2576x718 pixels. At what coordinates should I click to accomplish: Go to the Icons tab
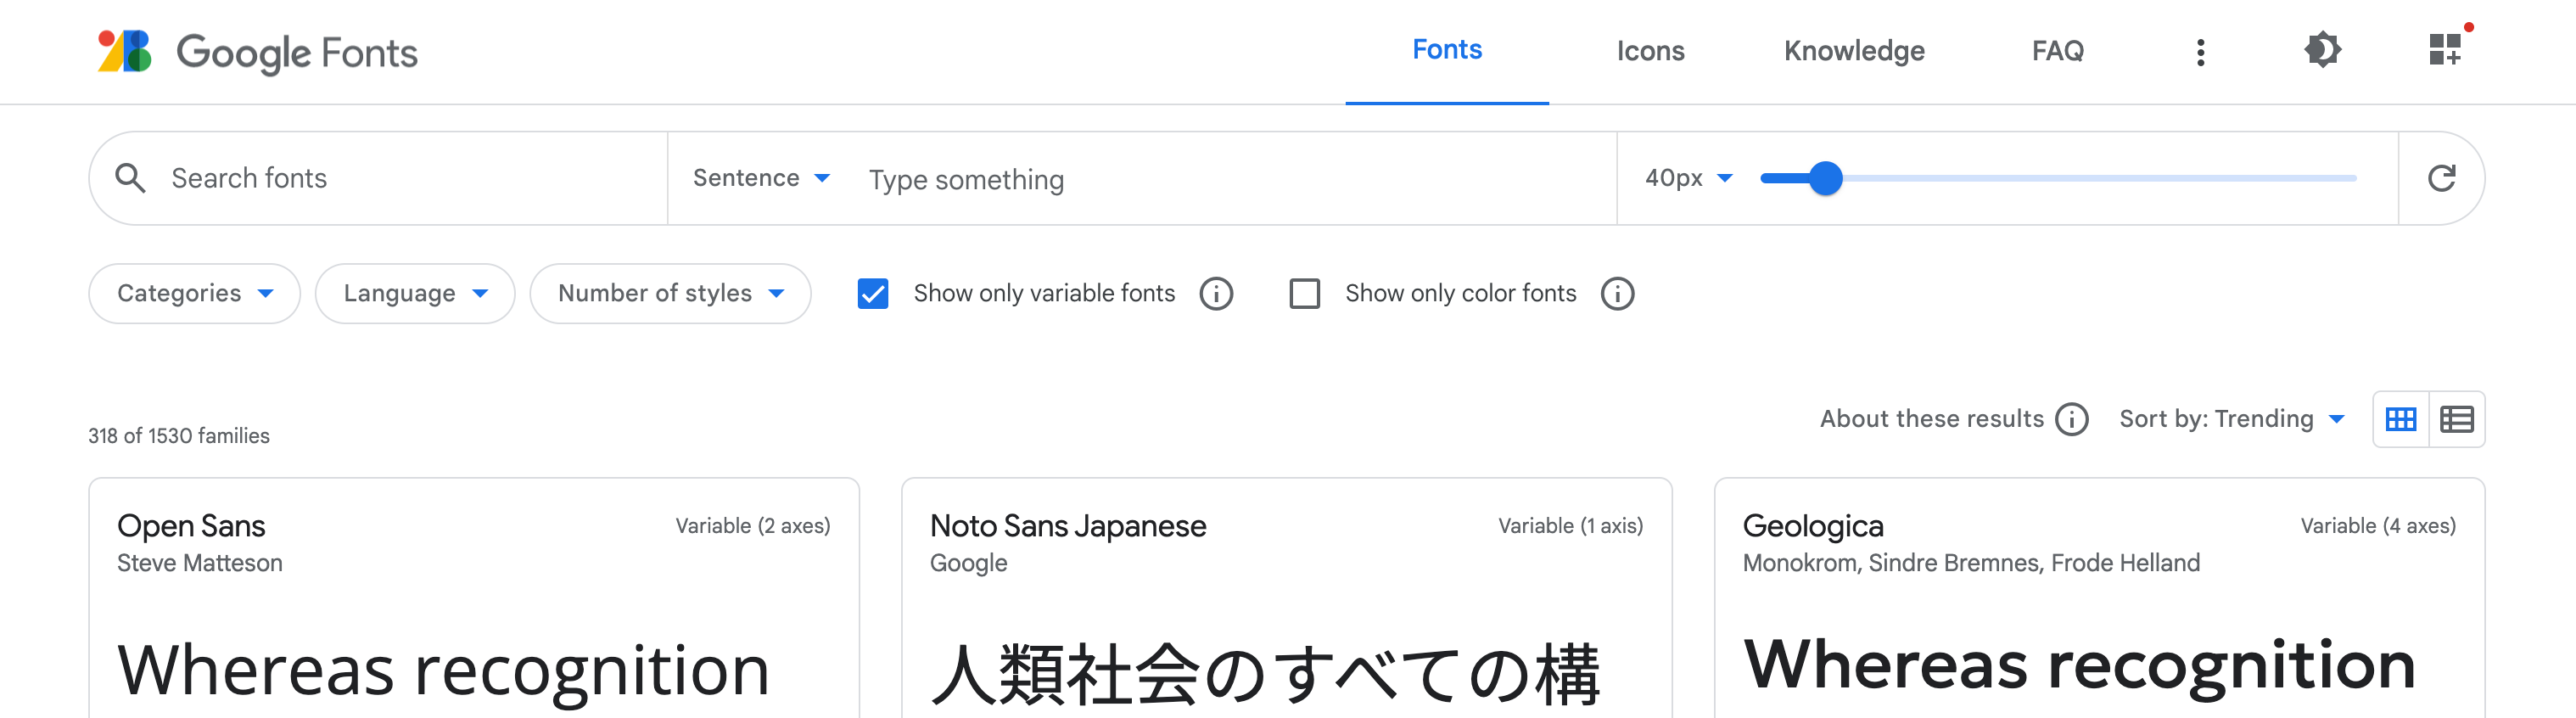(1650, 51)
